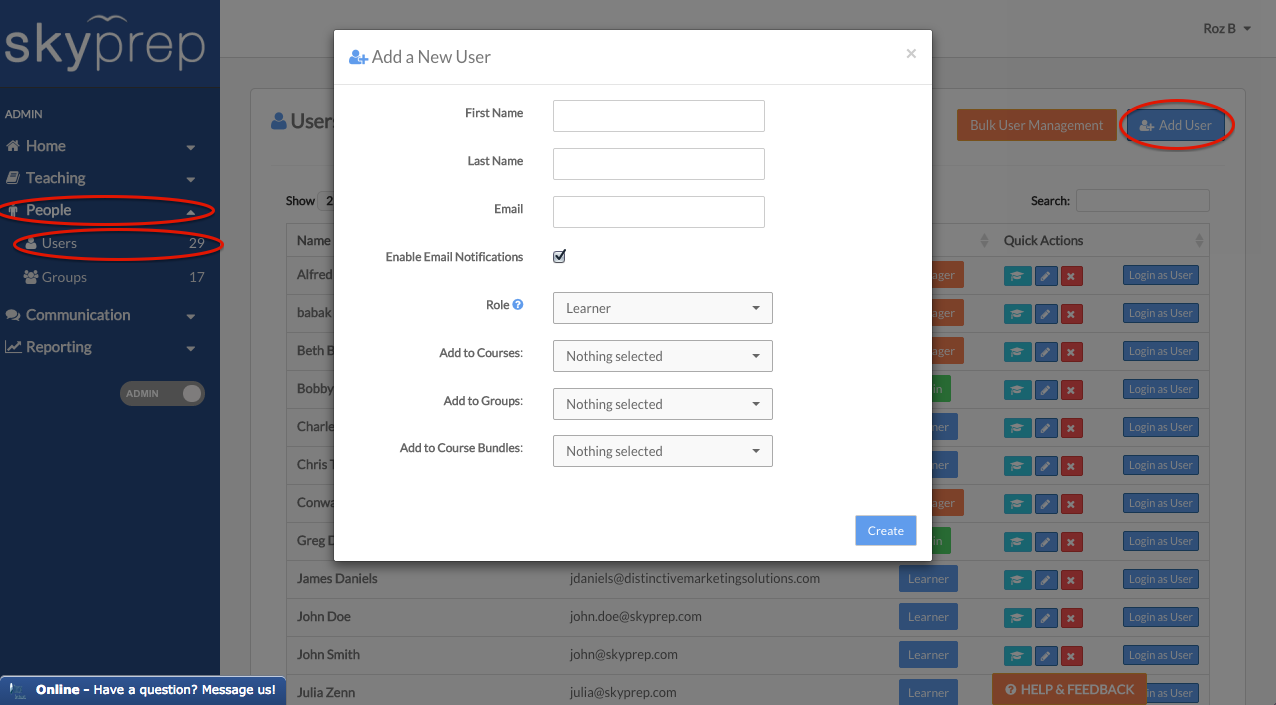Viewport: 1276px width, 705px height.
Task: Uncheck Enable Email Notifications checkbox
Action: (560, 257)
